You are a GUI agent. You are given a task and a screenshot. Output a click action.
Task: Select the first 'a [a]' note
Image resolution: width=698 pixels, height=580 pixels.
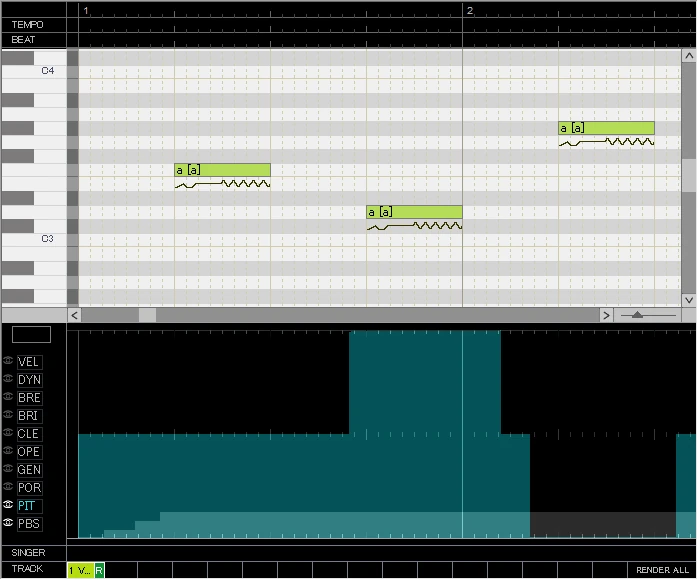click(222, 170)
